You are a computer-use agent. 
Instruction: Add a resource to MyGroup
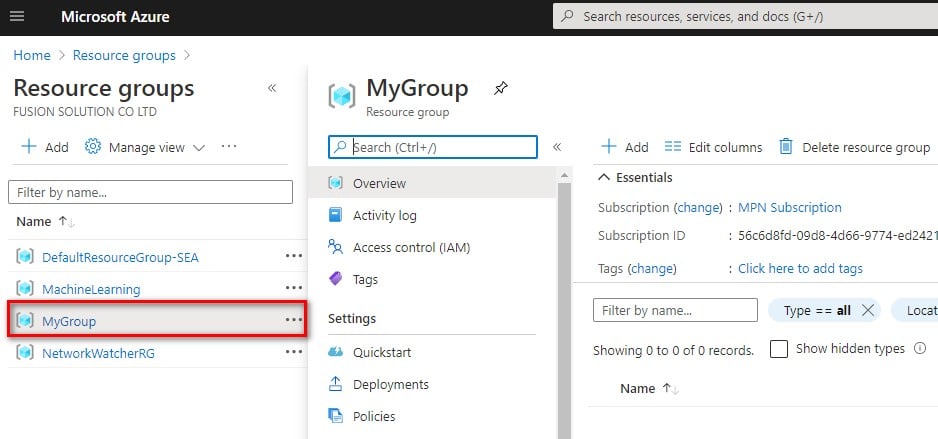(x=625, y=147)
